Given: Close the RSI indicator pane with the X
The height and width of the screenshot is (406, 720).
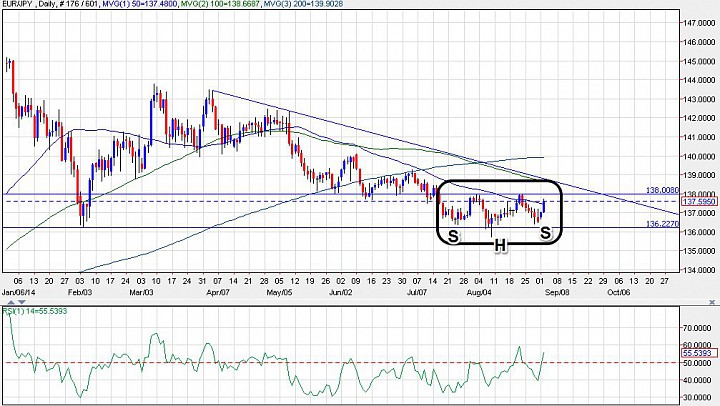Looking at the screenshot, I should tap(712, 302).
